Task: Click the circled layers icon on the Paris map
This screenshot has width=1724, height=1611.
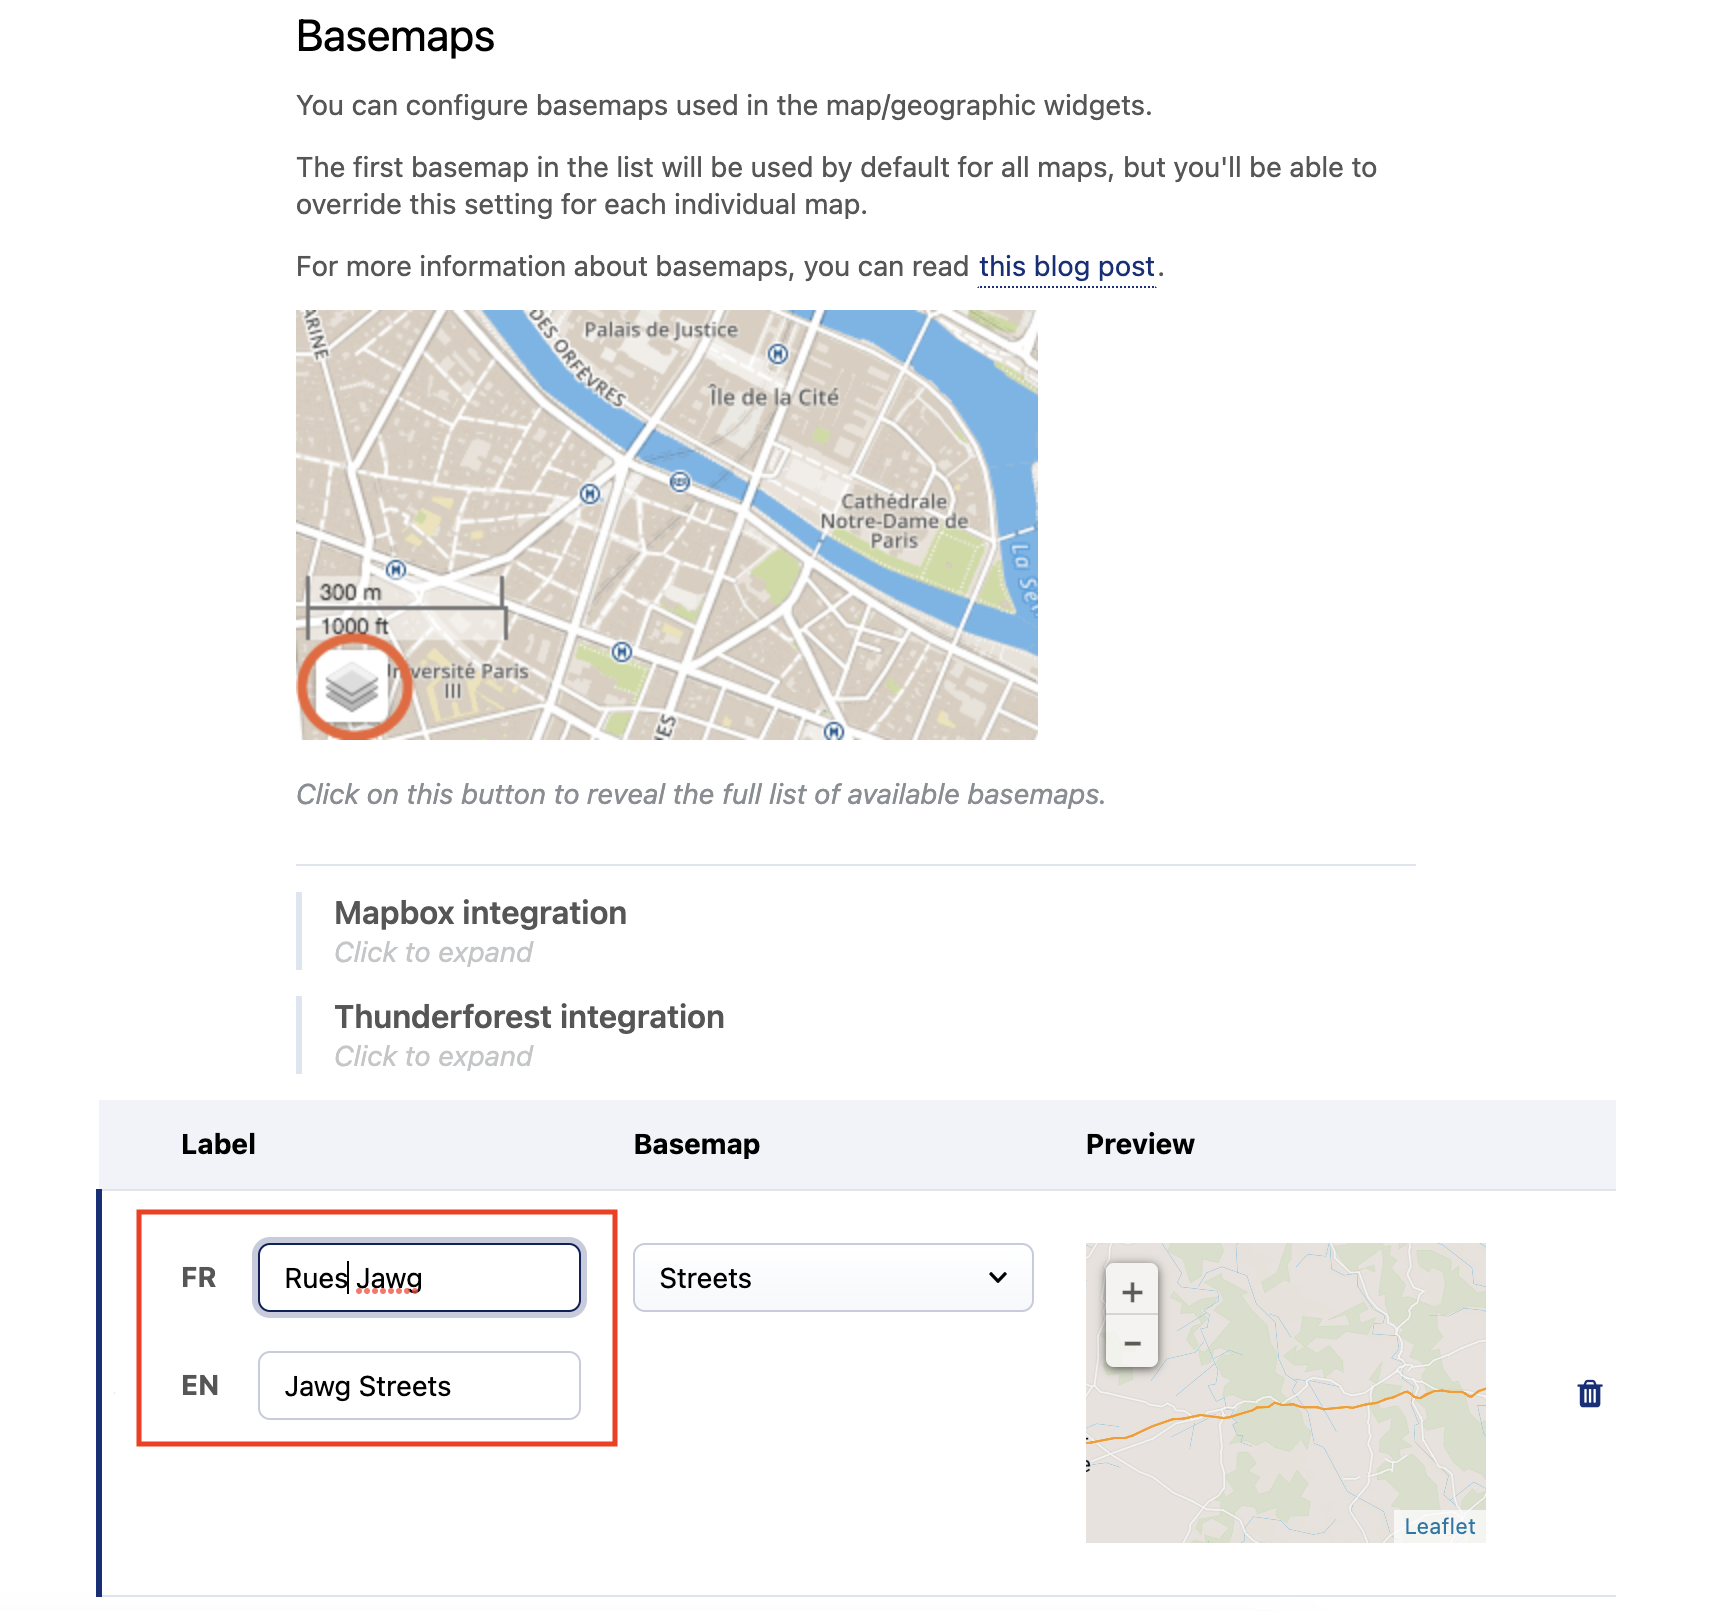Action: pos(352,687)
